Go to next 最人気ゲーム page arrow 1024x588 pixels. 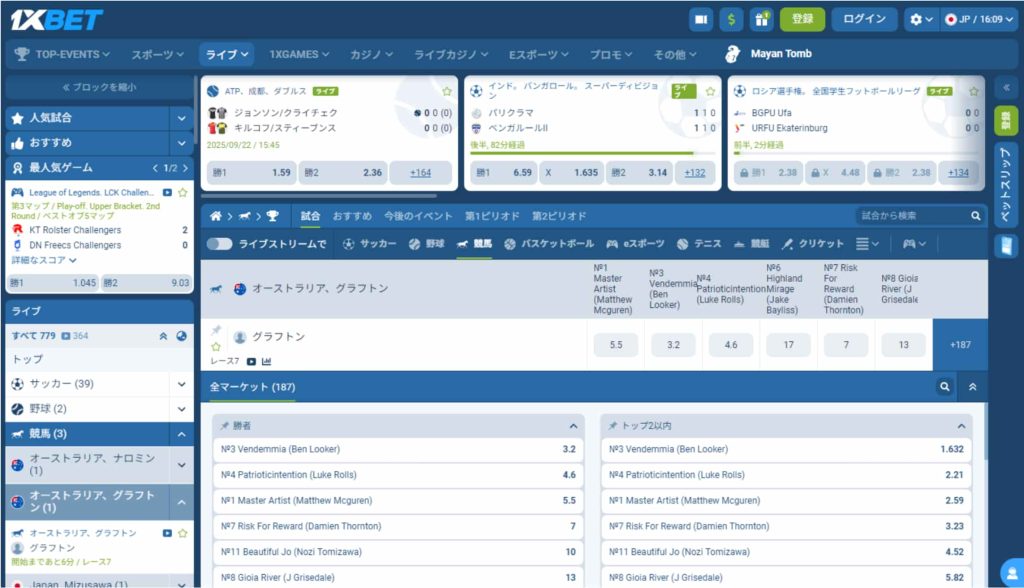pos(185,168)
